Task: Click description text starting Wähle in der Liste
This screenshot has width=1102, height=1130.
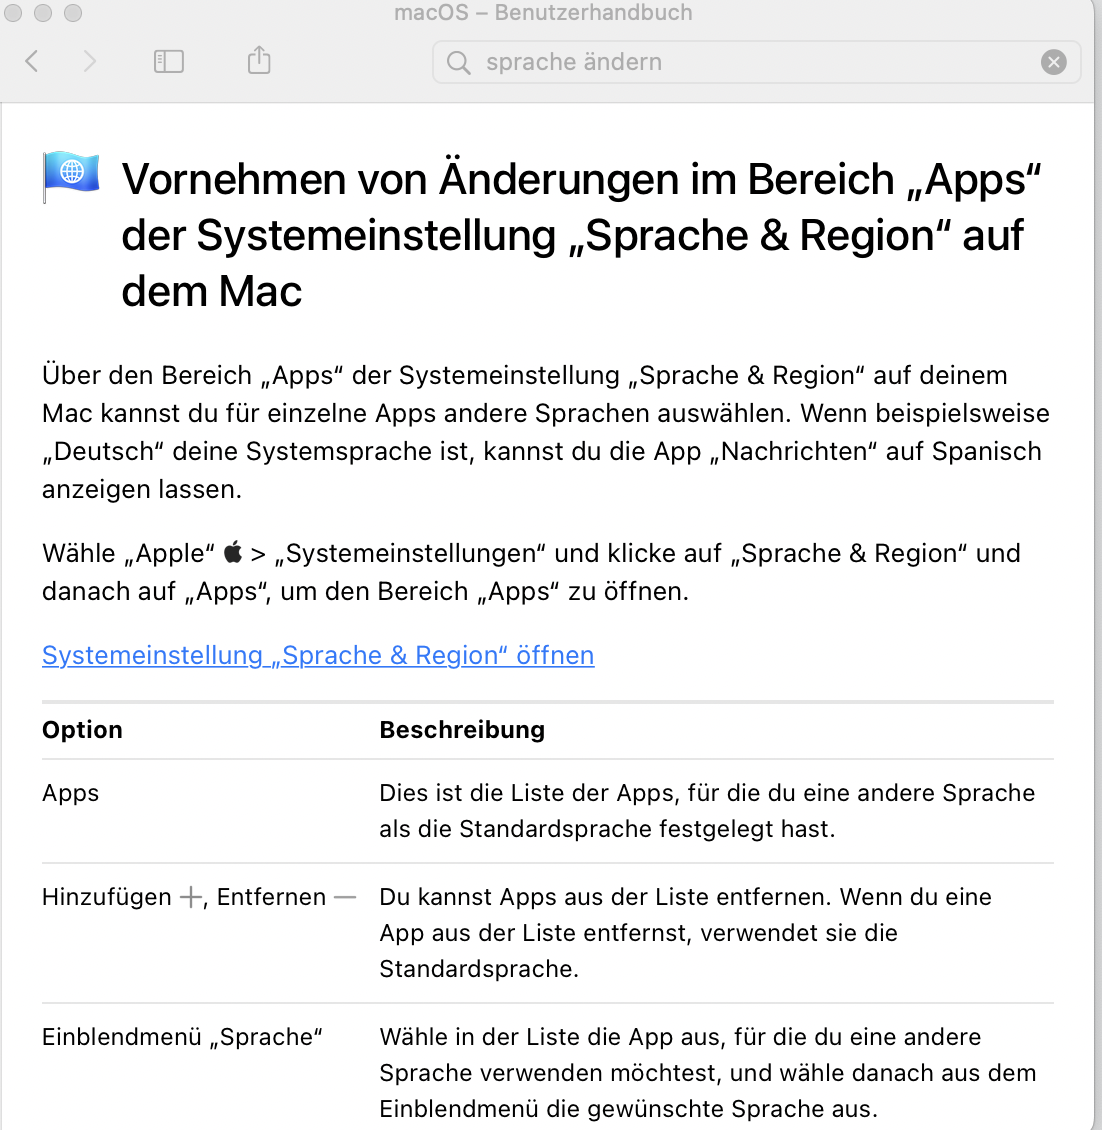Action: (708, 1072)
